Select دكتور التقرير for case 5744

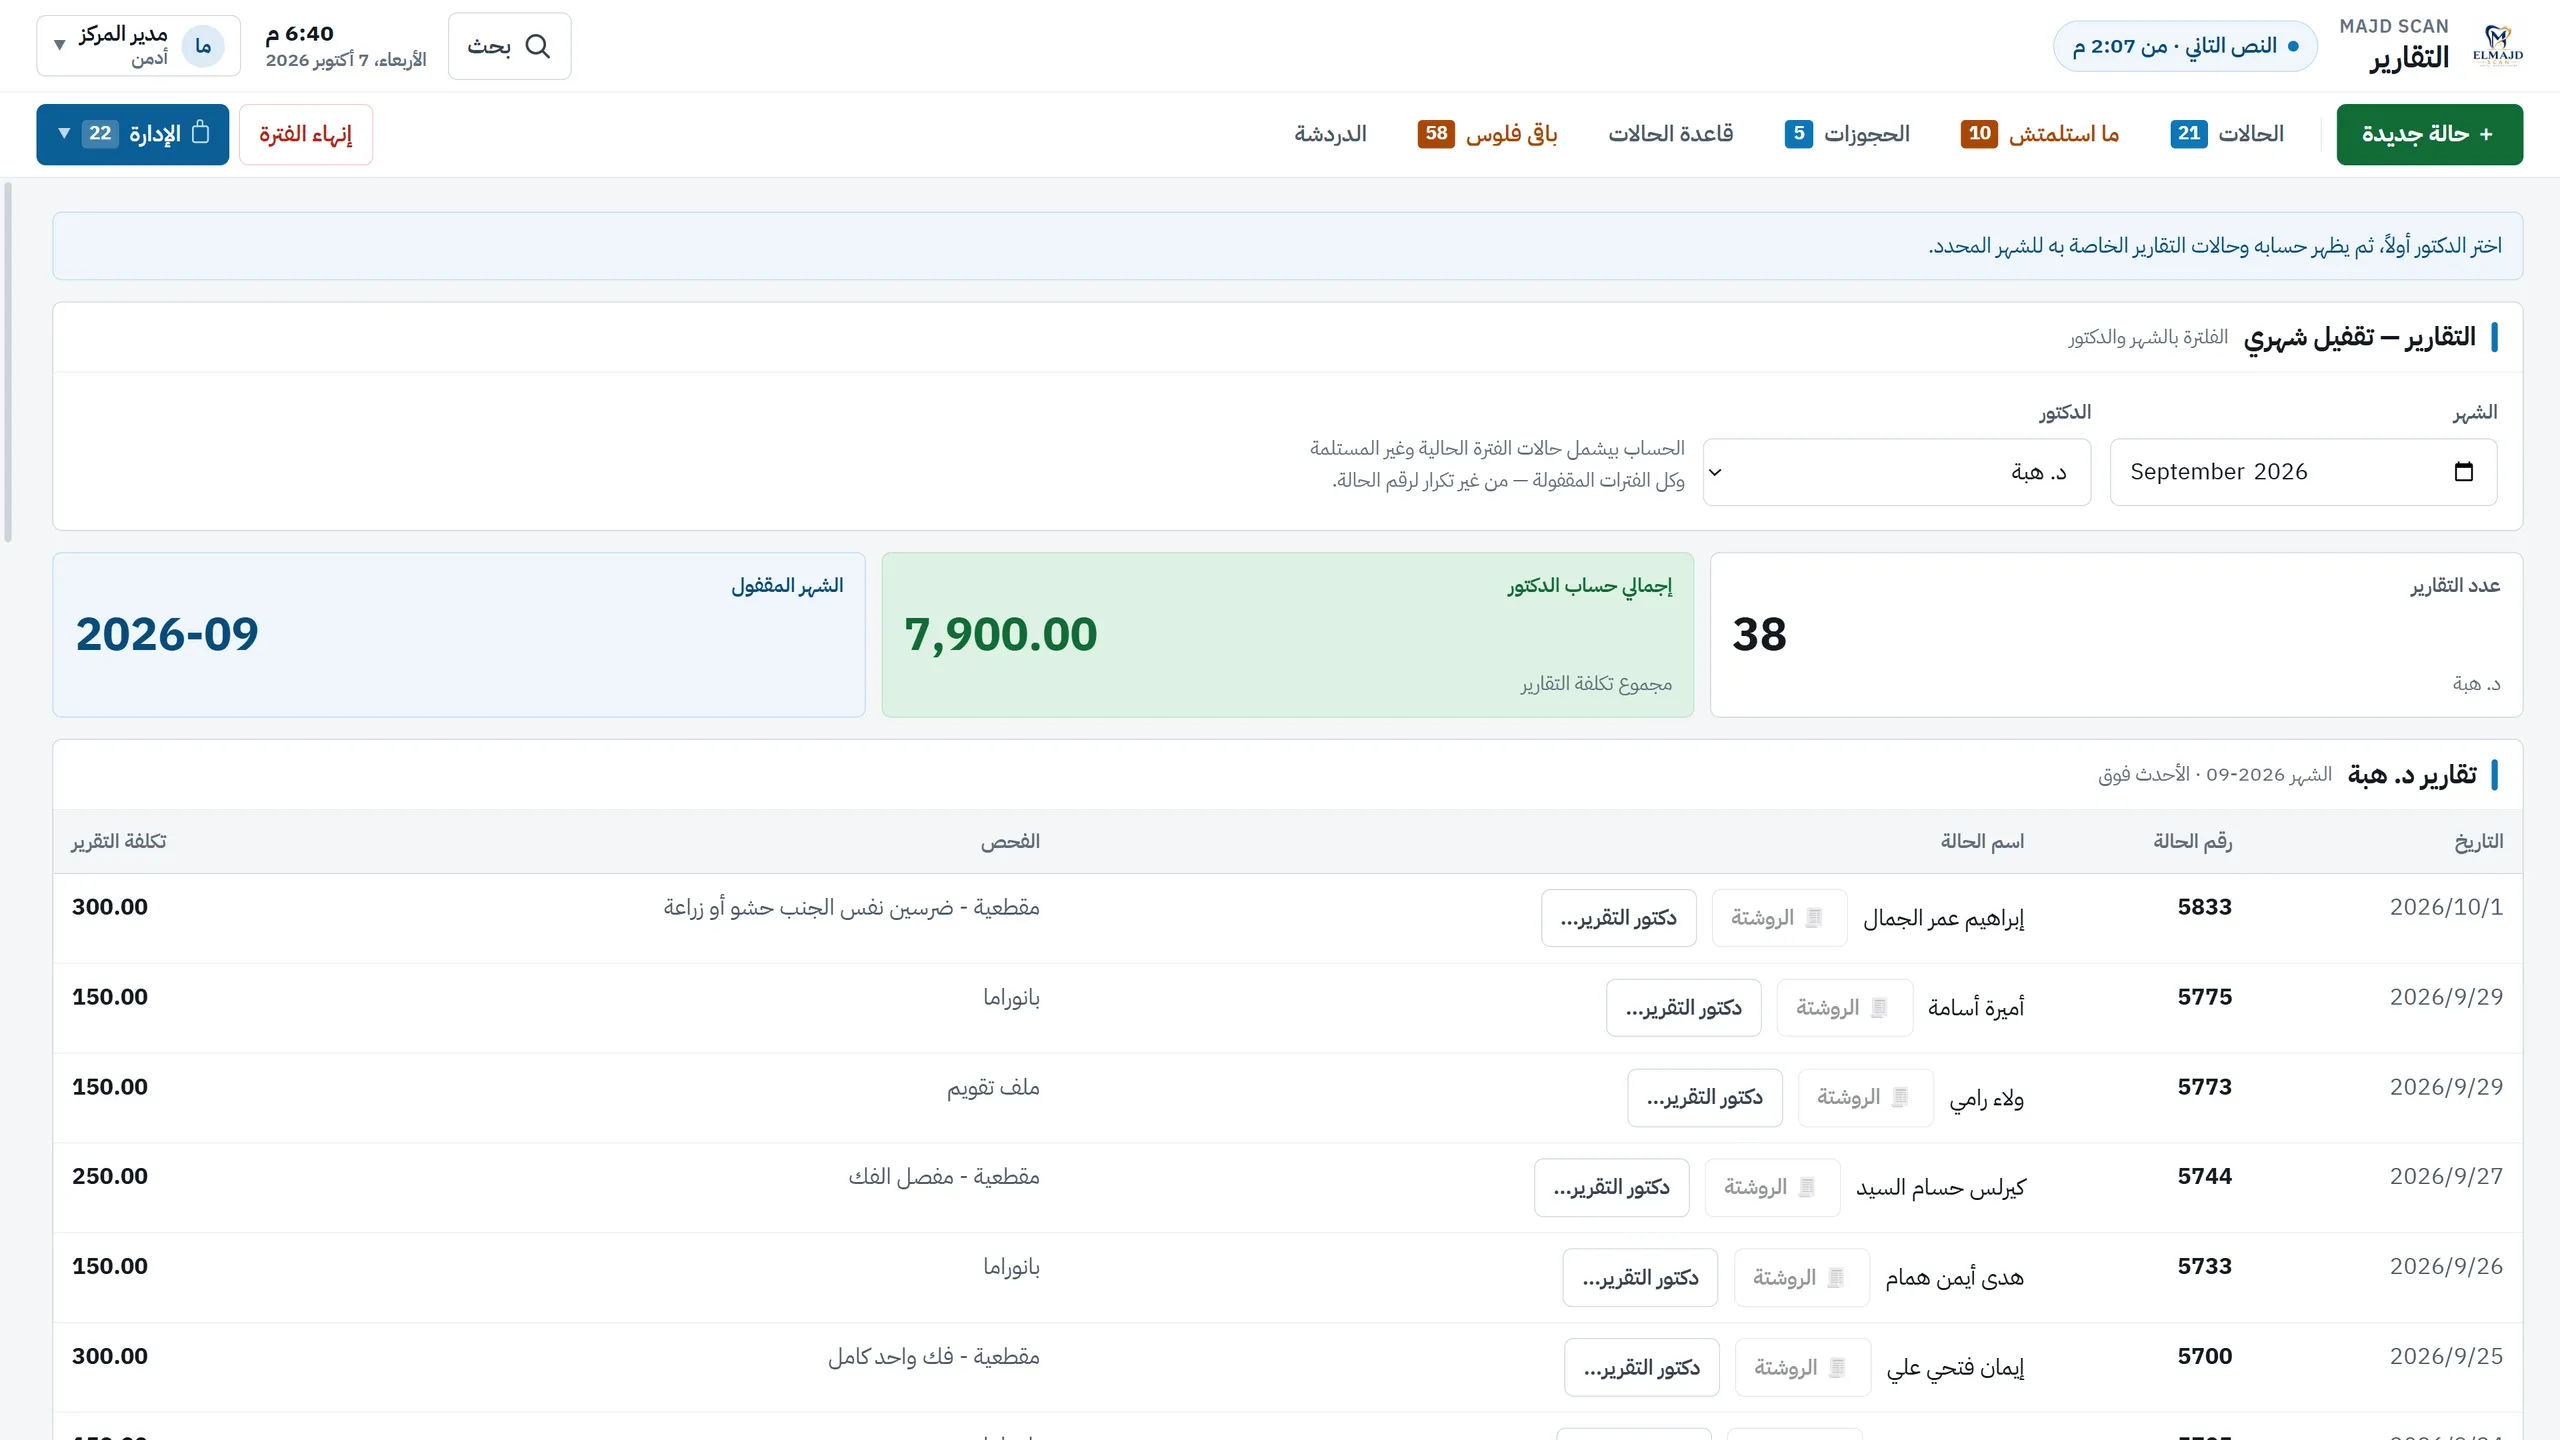(1612, 1188)
